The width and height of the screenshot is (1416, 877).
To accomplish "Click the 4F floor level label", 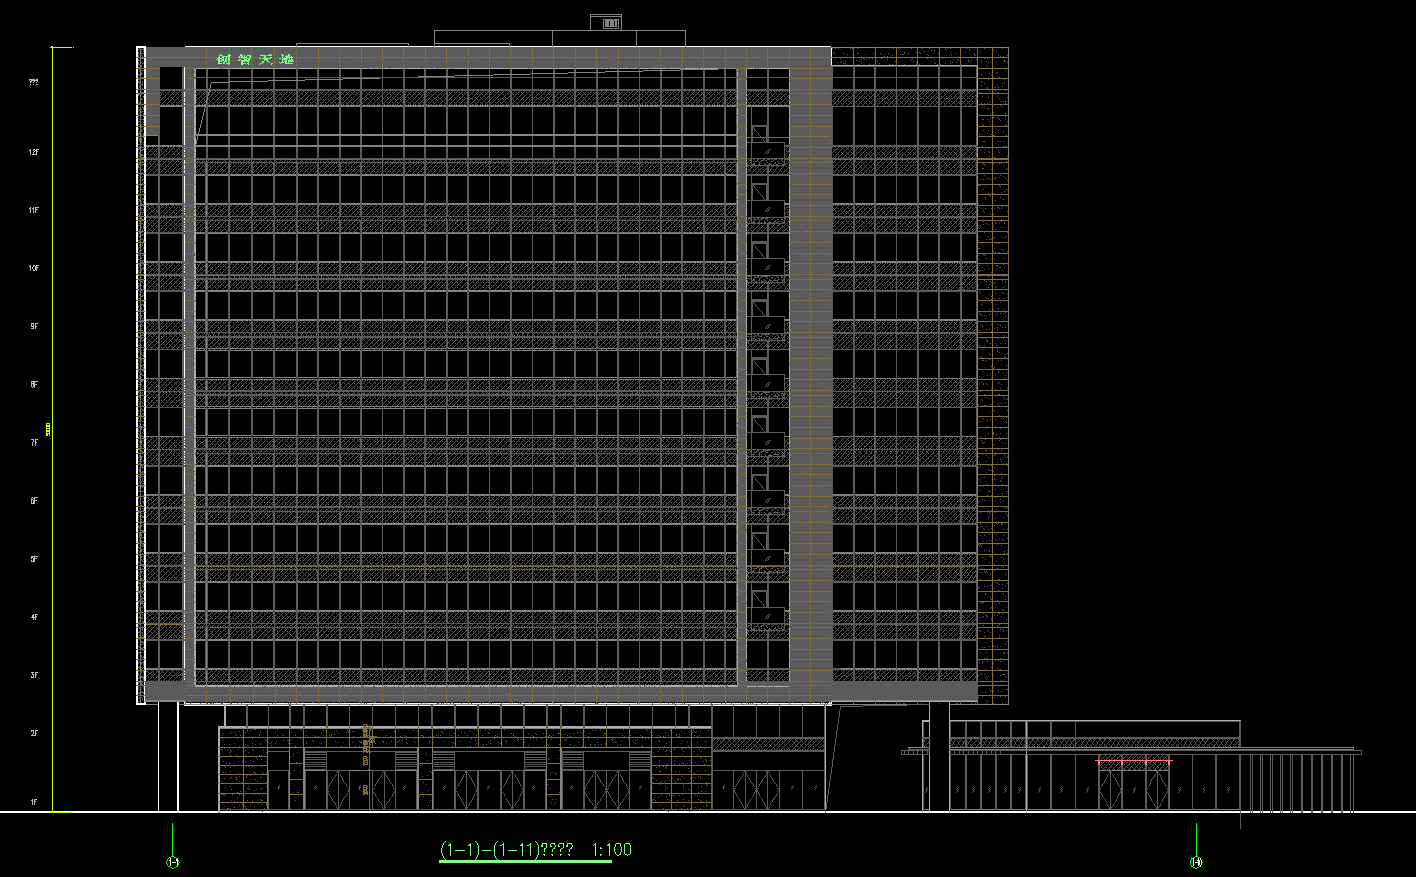I will (34, 618).
